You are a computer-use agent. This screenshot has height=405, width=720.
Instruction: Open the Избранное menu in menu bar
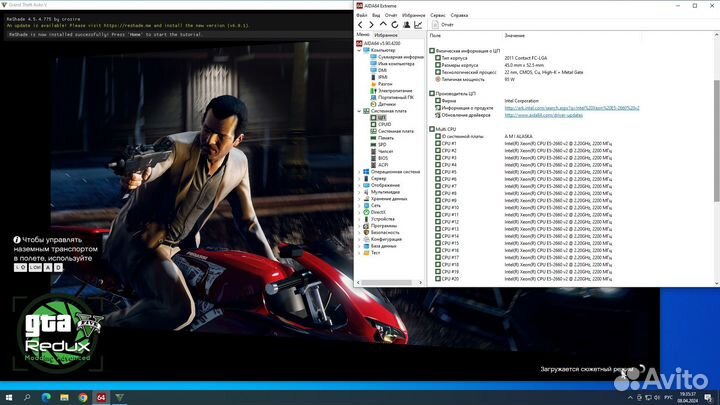click(x=413, y=15)
